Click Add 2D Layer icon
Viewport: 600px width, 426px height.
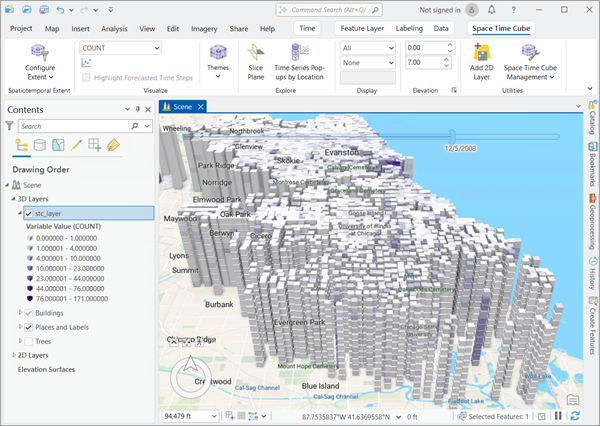(482, 53)
